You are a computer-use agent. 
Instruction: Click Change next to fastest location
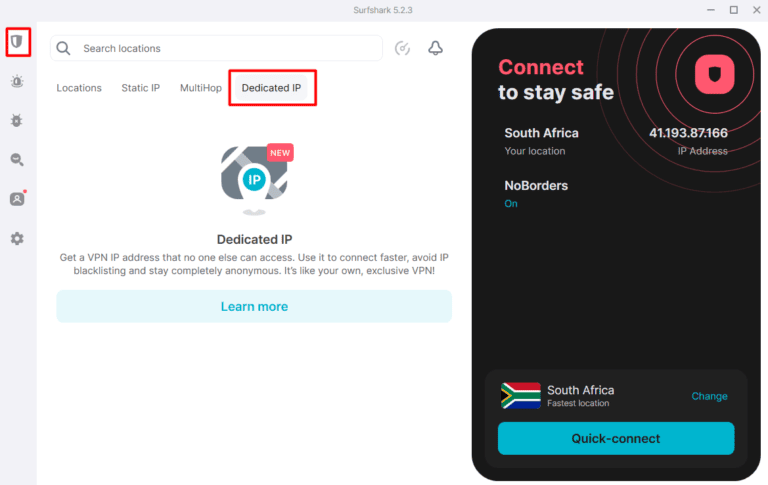point(709,396)
